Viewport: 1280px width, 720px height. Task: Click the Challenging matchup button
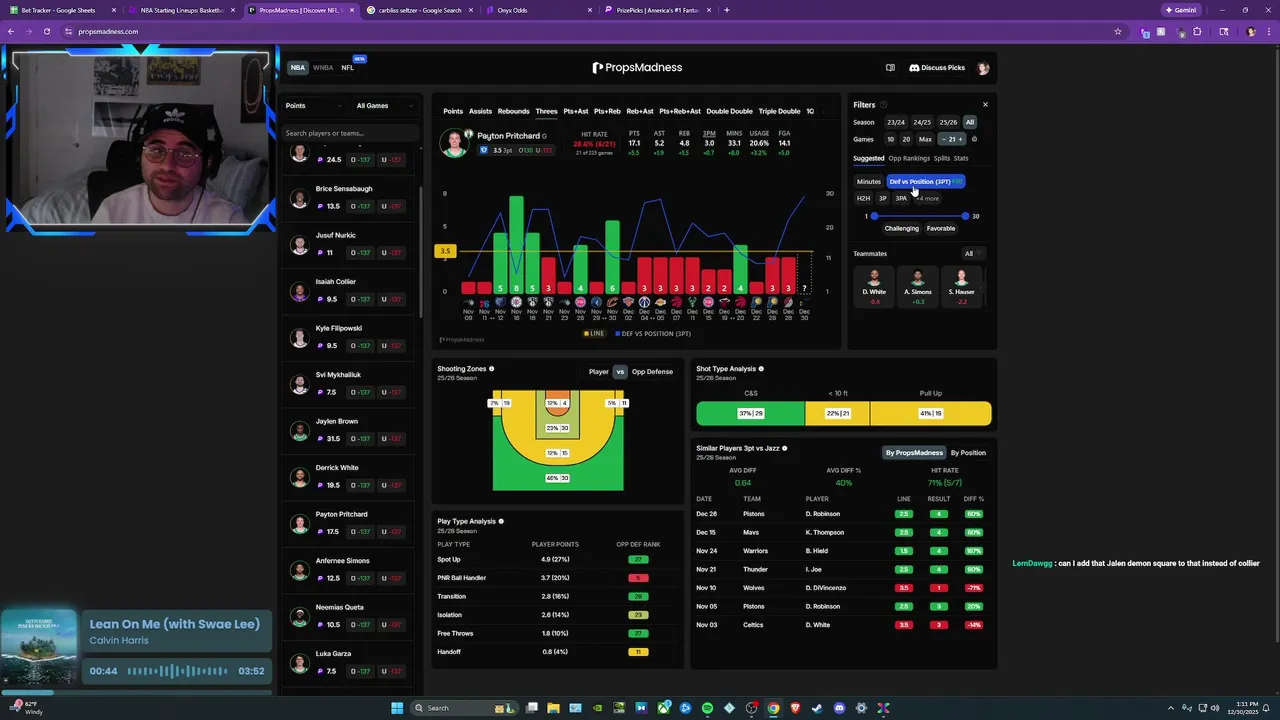[x=901, y=228]
